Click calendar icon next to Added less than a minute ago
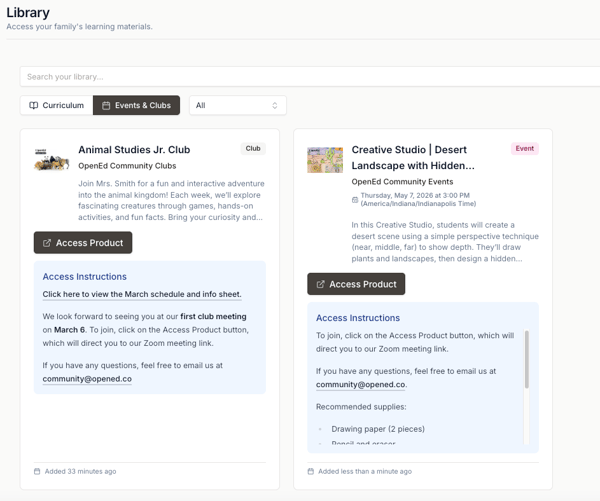 pos(311,471)
